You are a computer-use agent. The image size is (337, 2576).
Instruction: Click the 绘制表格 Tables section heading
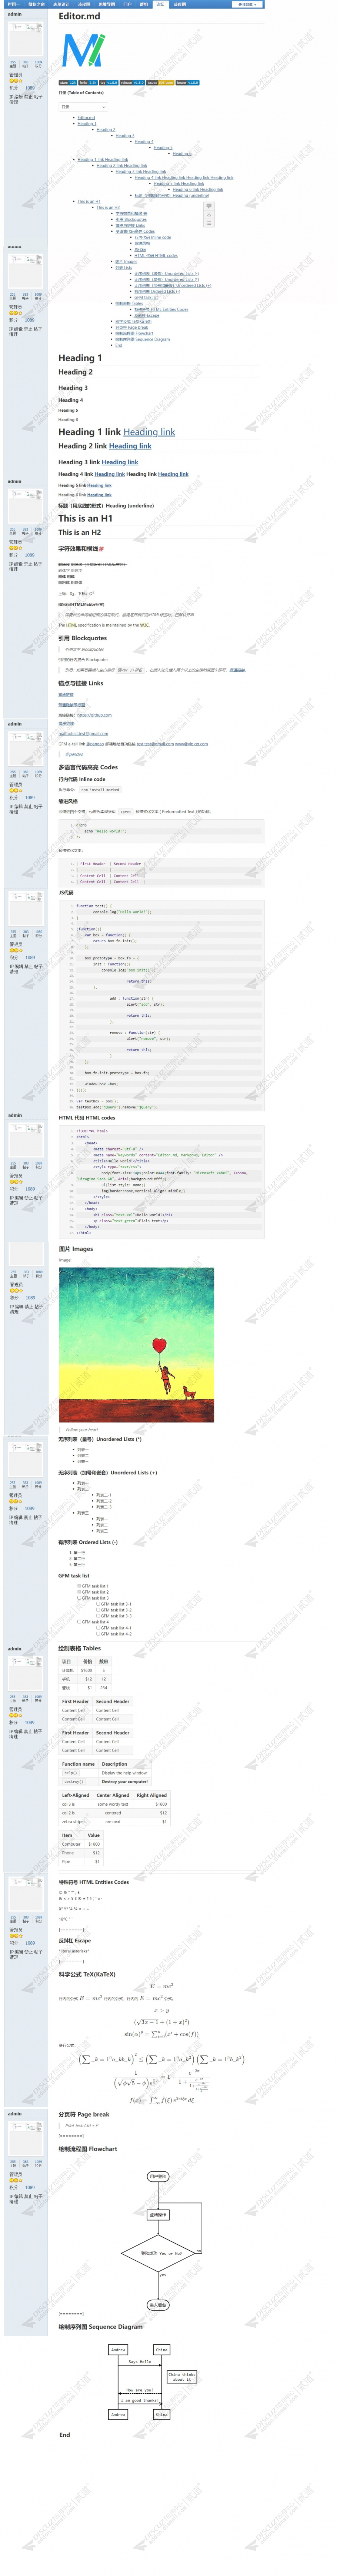79,1648
